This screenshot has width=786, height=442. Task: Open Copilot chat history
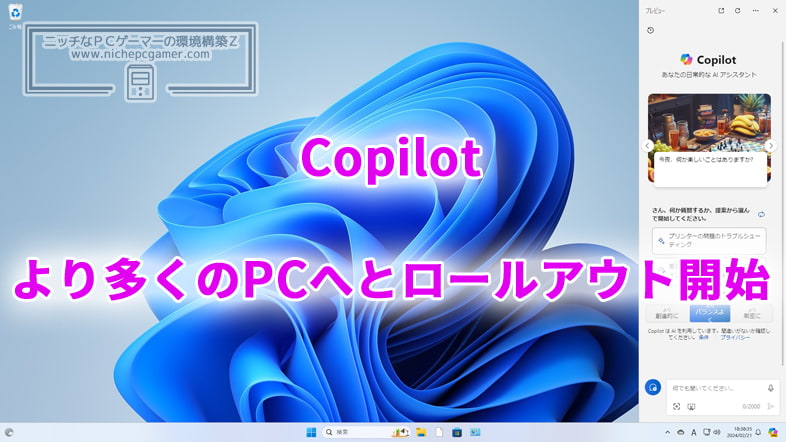point(651,30)
